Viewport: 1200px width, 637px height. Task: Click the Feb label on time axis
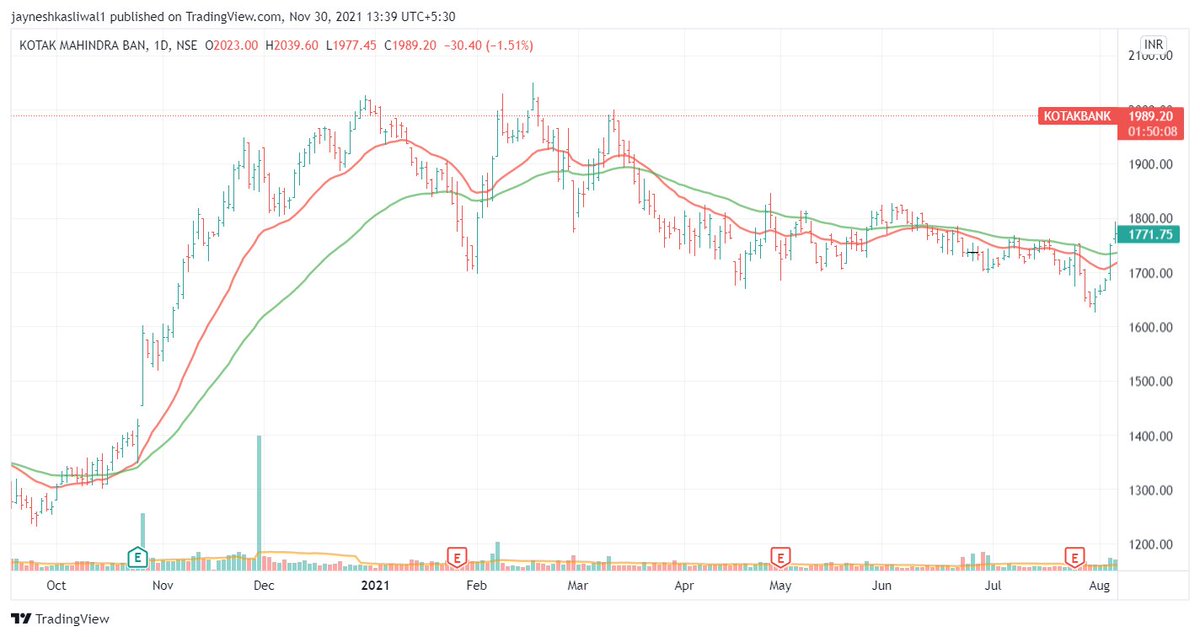pos(478,584)
